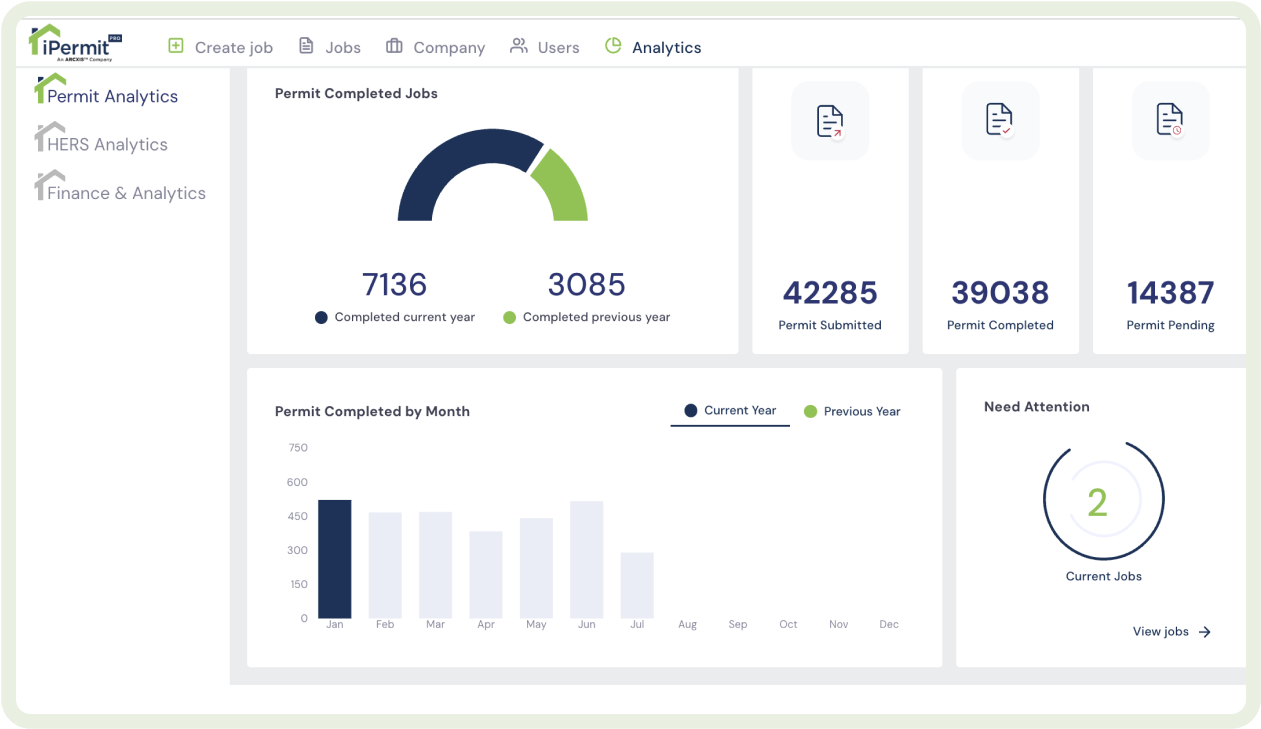Click the 14387 Permit Pending value
Screen dimensions: 1261x729
pos(1171,293)
